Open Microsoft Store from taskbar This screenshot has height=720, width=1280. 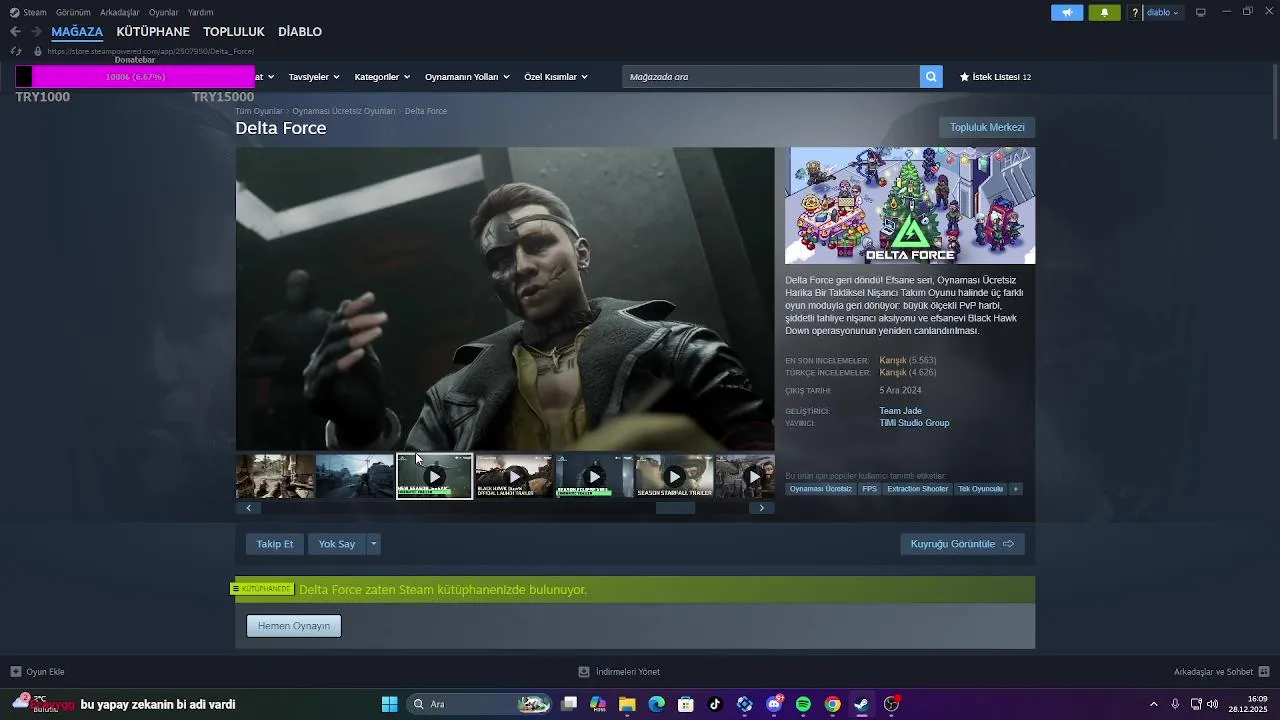686,704
